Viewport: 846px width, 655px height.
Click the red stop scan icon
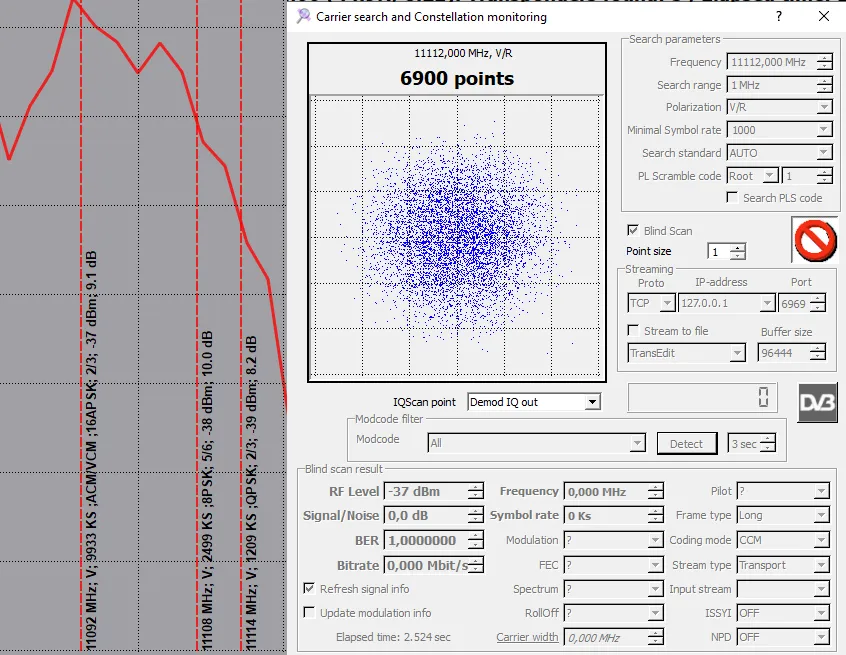(814, 240)
